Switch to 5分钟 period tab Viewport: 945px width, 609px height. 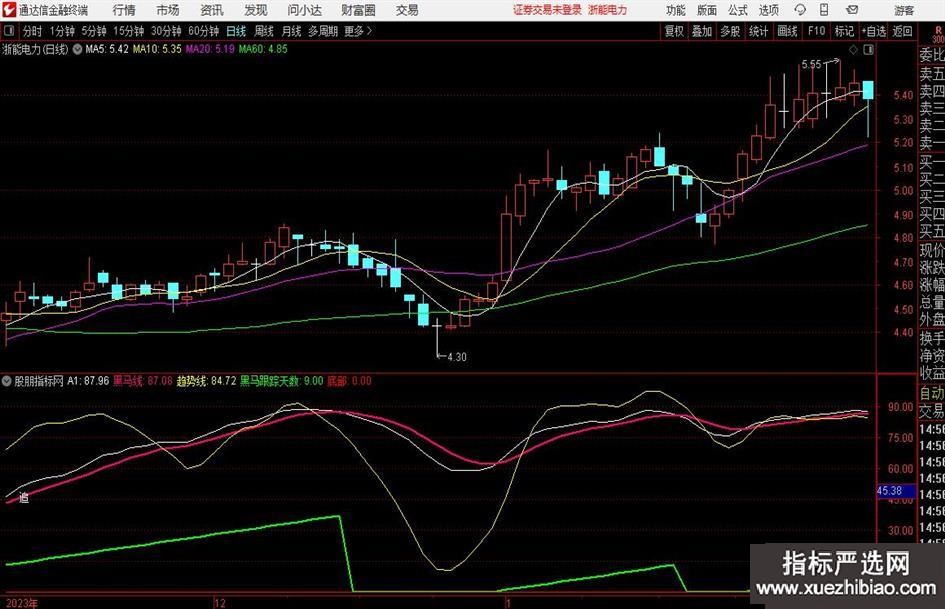[x=94, y=31]
